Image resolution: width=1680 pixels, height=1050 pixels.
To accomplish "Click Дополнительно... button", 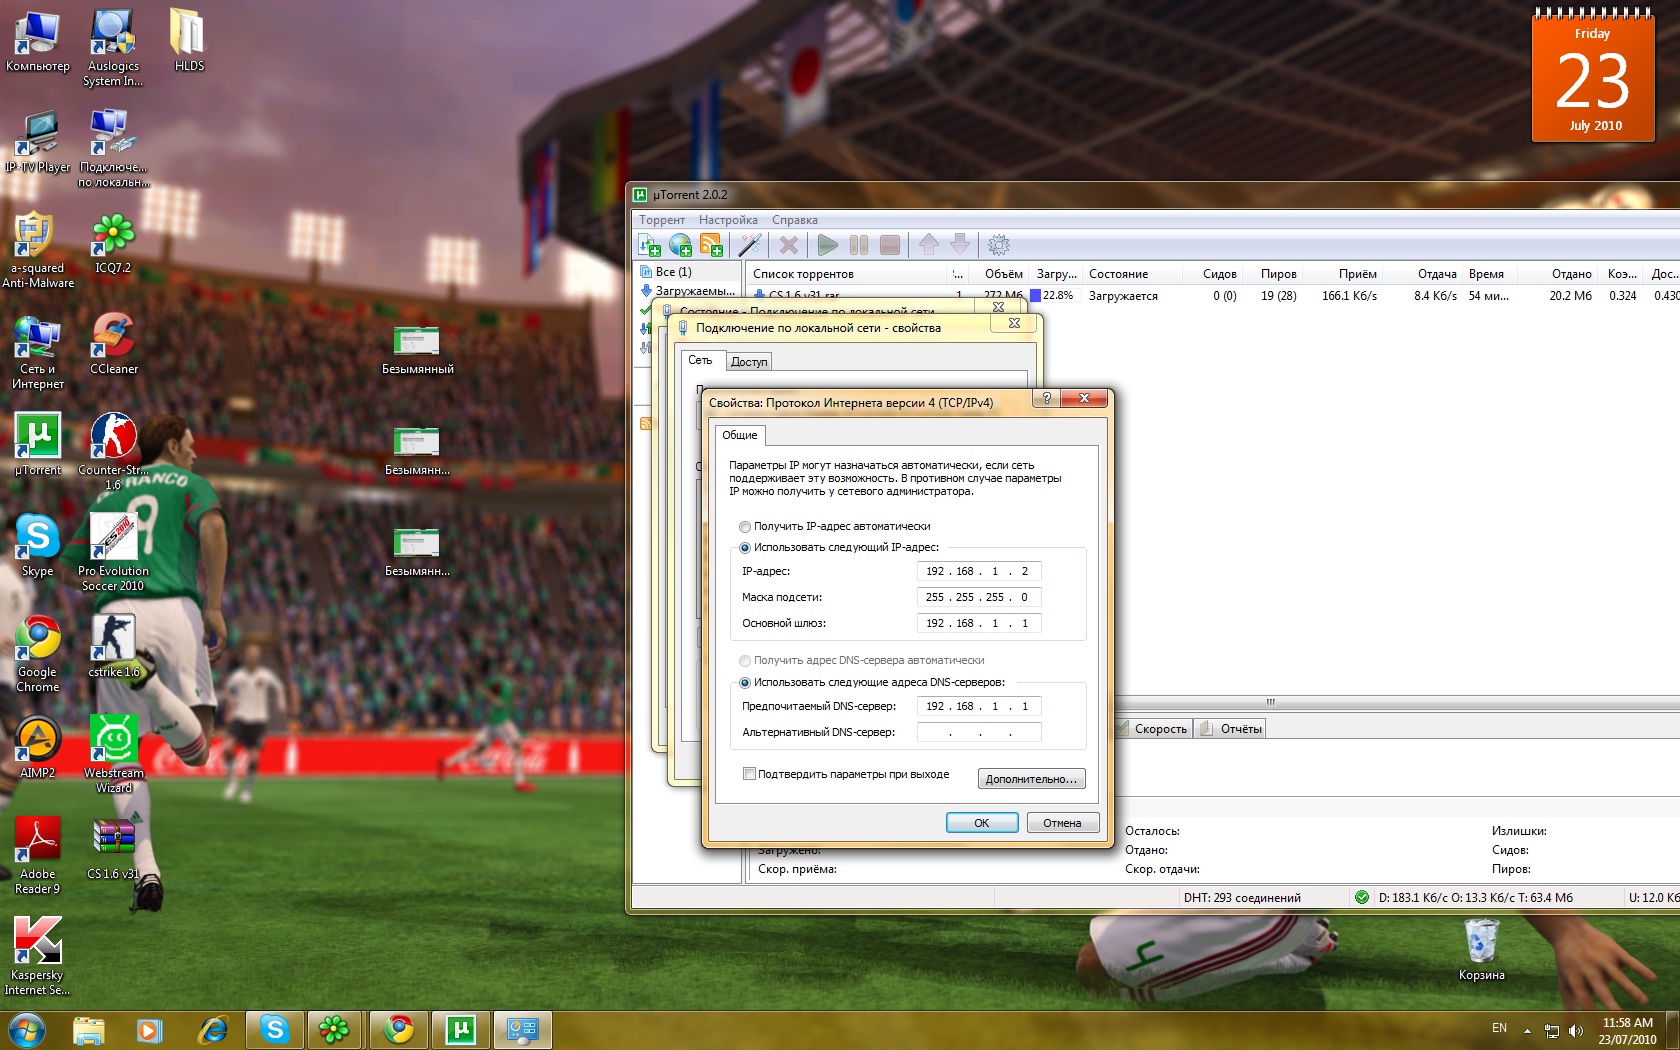I will [1031, 779].
